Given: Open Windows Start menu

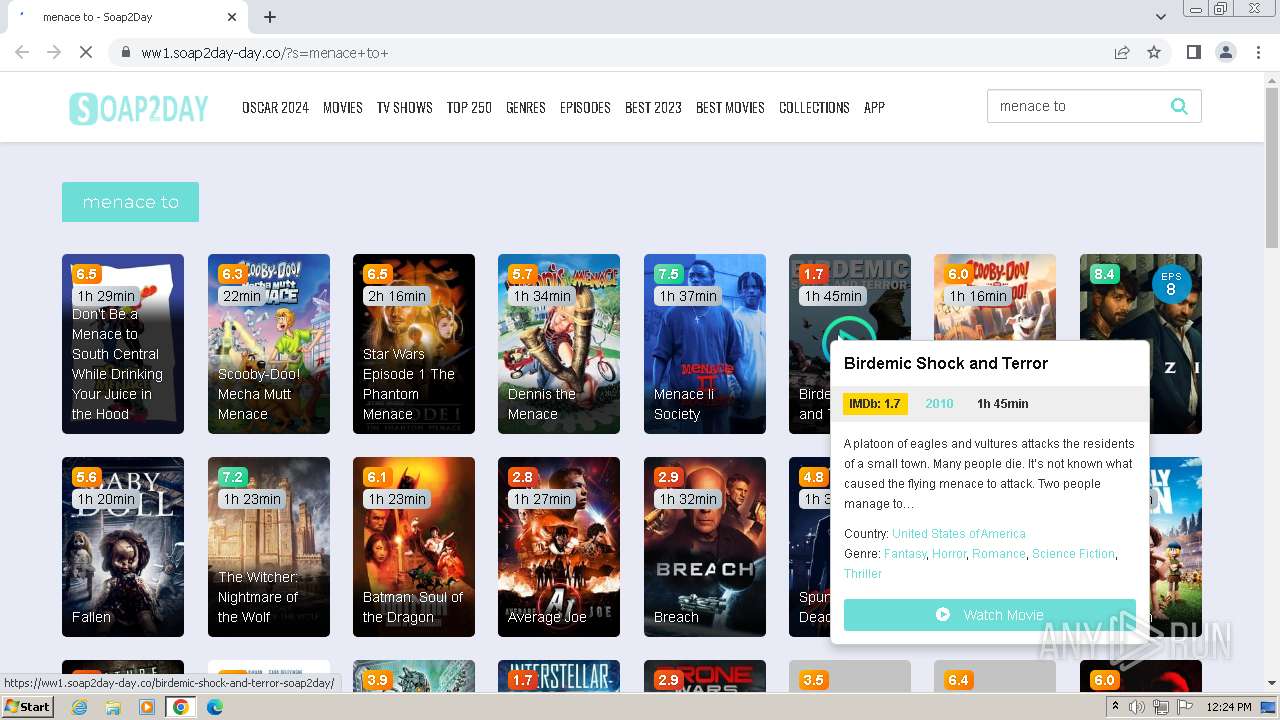Looking at the screenshot, I should tap(27, 707).
